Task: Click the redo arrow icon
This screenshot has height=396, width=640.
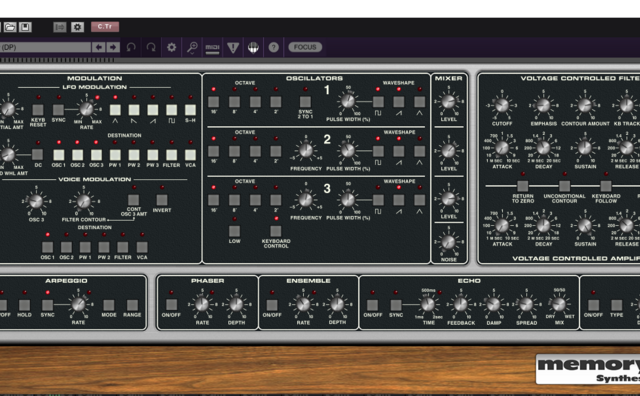Action: [x=151, y=47]
